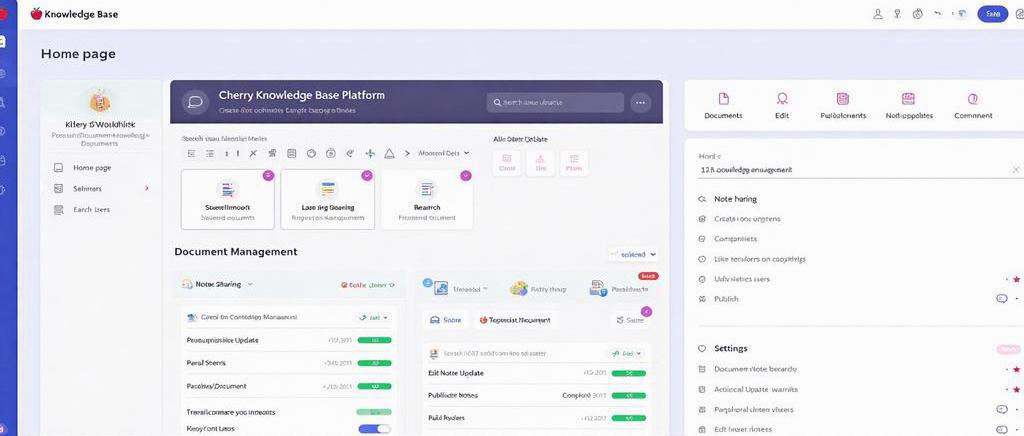Open the tab with the red badge
The image size is (1024, 436).
pos(618,288)
